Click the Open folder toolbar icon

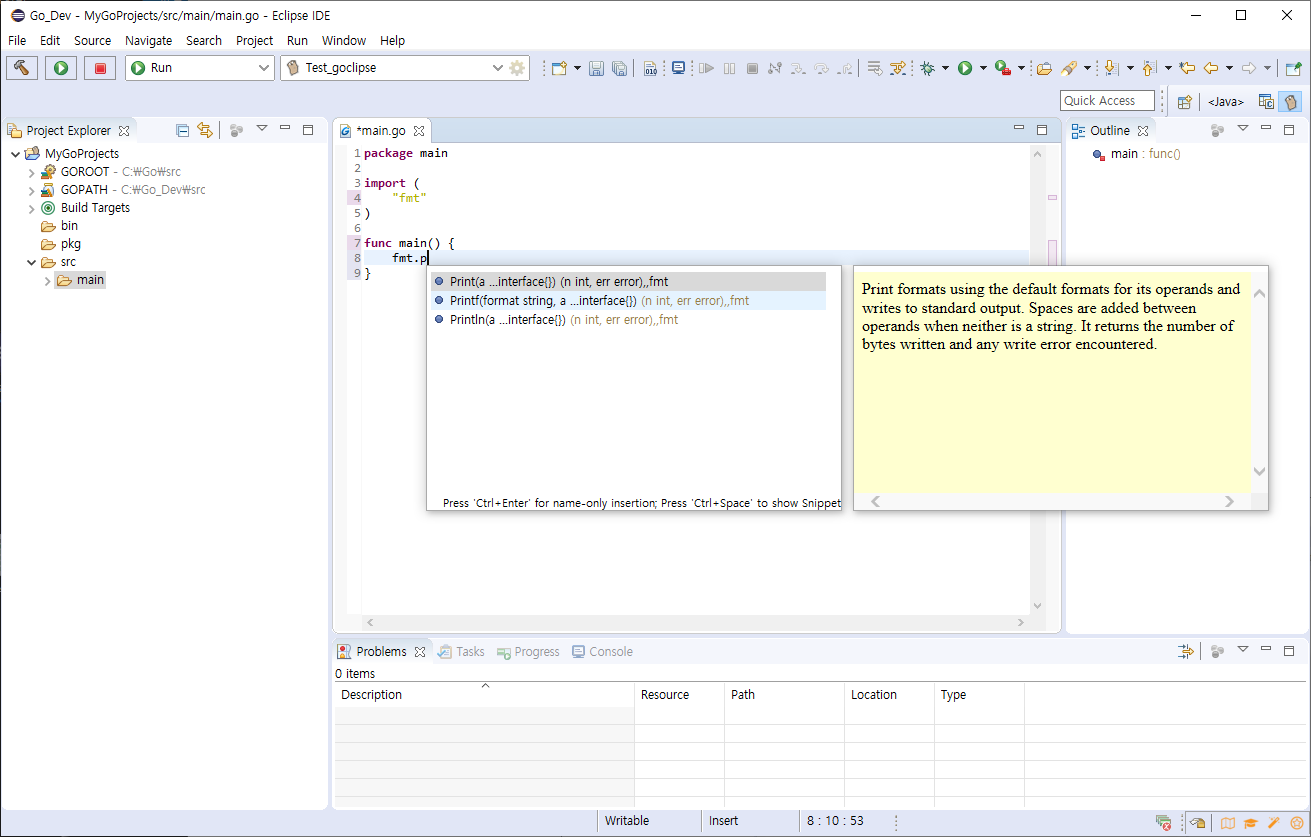(x=1044, y=68)
